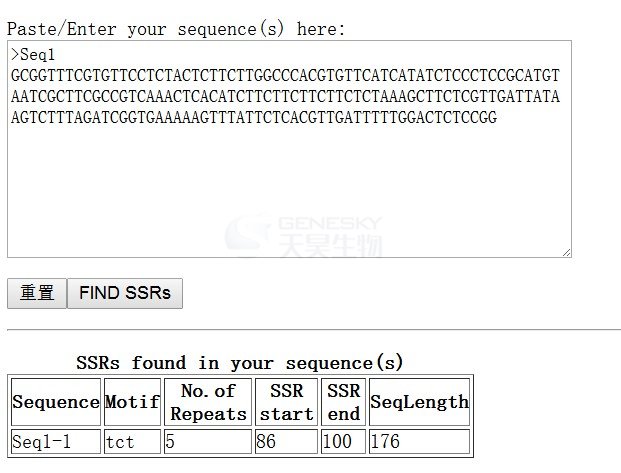This screenshot has height=473, width=621.
Task: Select the SSR end value 100
Action: click(x=343, y=441)
